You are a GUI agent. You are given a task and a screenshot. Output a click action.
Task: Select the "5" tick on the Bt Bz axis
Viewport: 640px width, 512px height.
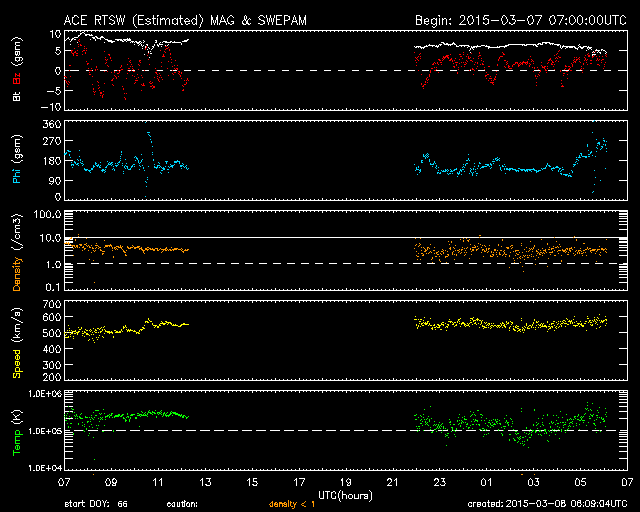(x=58, y=51)
